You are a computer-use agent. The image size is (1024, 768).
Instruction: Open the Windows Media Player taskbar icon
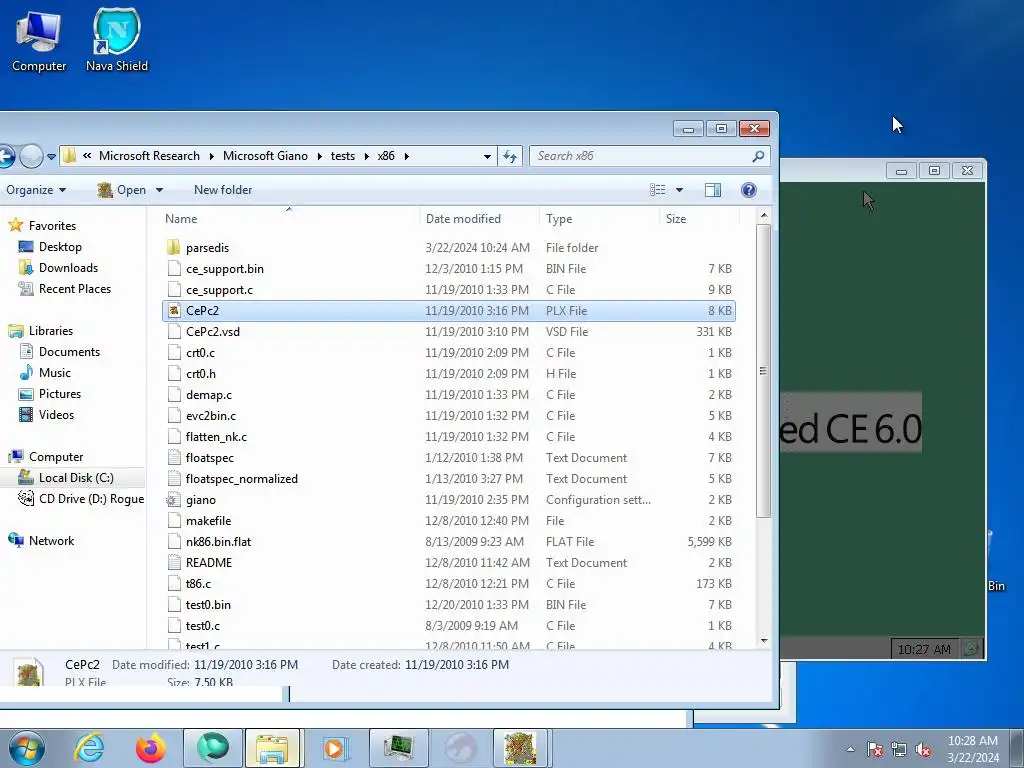(334, 748)
